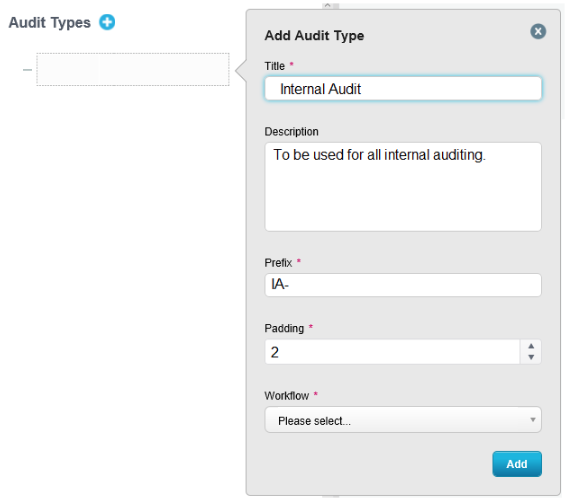This screenshot has width=567, height=503.
Task: Select the empty dashed audit type placeholder
Action: [x=133, y=69]
